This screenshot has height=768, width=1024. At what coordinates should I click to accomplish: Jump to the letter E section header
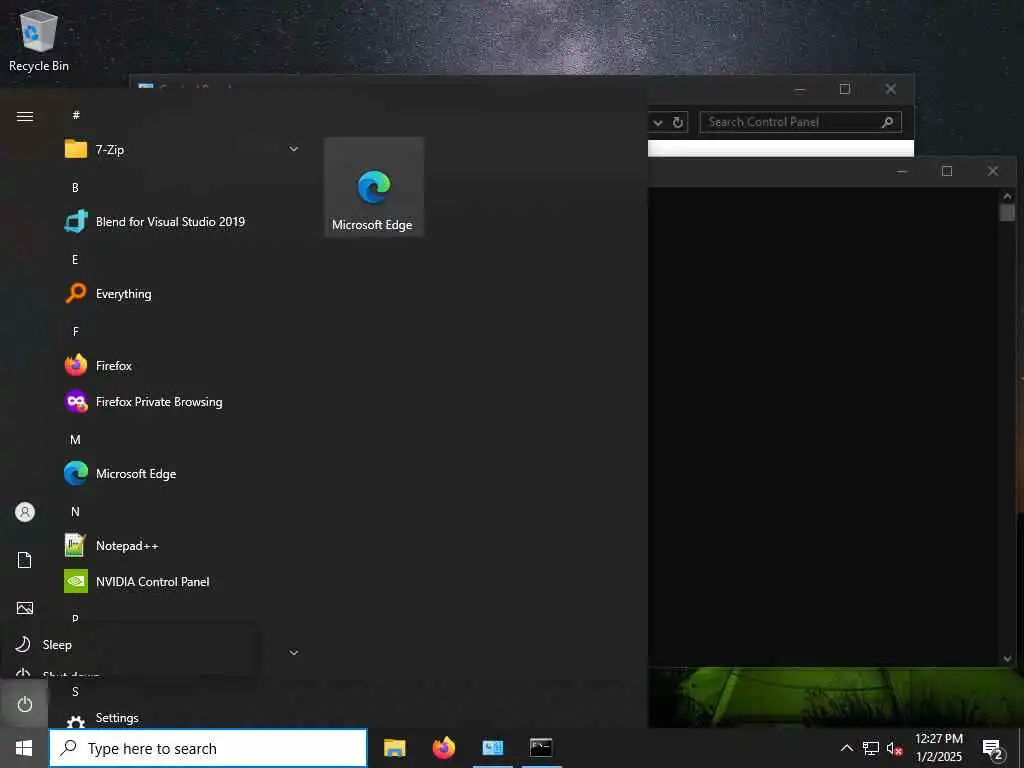pos(75,259)
